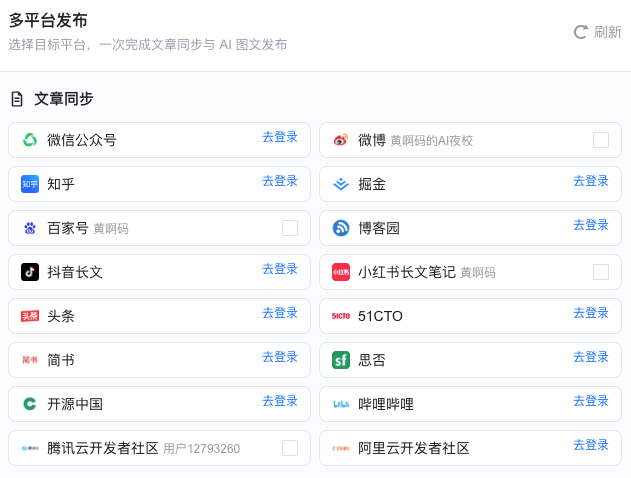Click the 思否 platform name
This screenshot has width=631, height=478.
[x=372, y=360]
